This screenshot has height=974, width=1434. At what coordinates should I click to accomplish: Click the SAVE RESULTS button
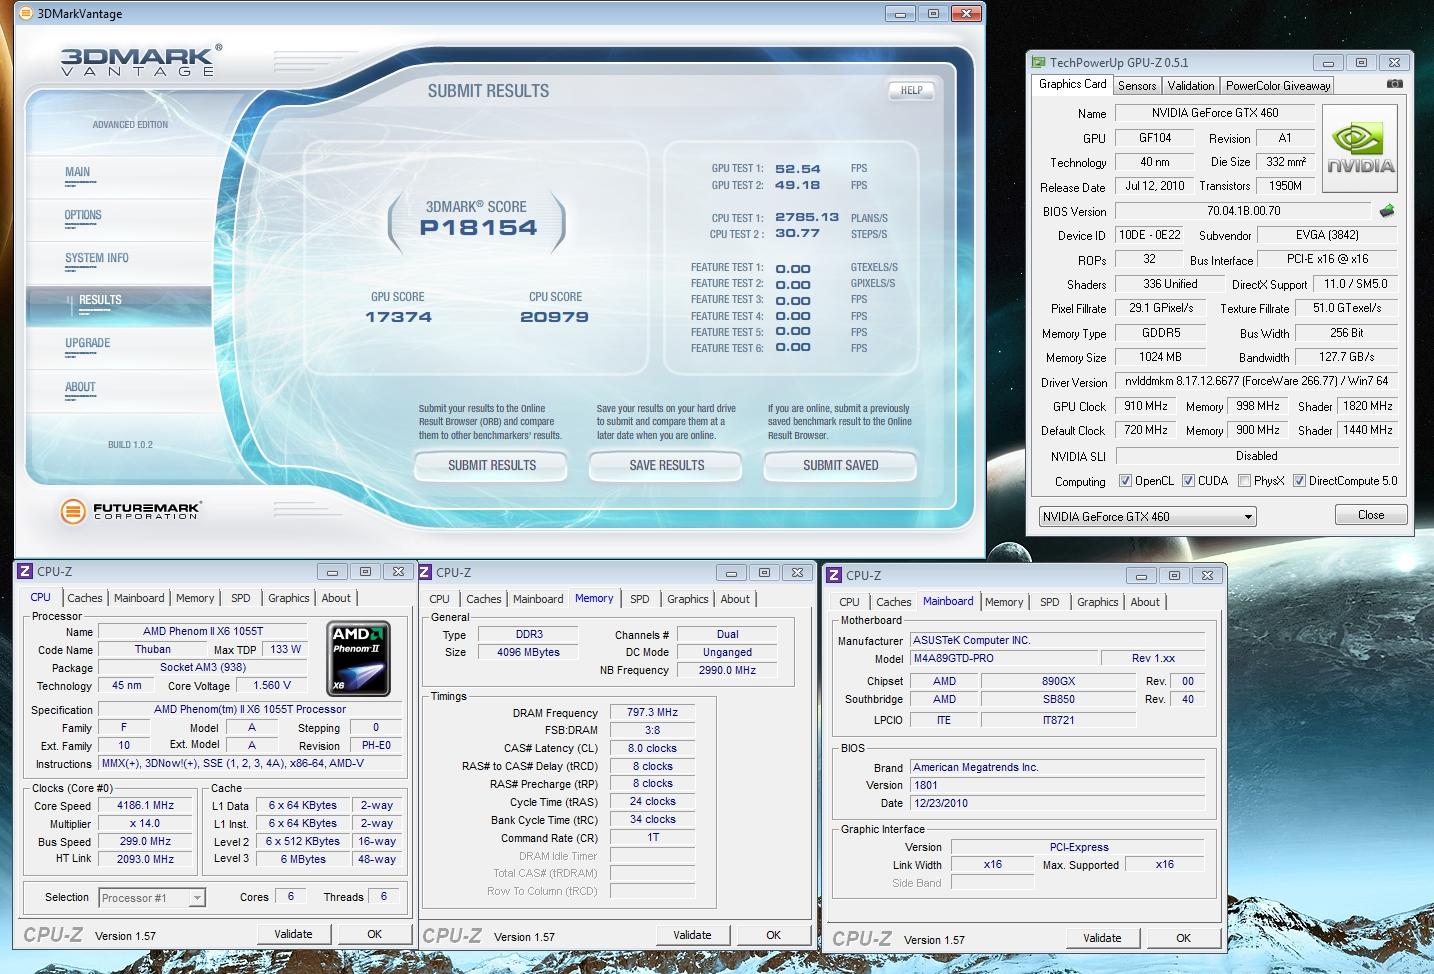[x=666, y=465]
